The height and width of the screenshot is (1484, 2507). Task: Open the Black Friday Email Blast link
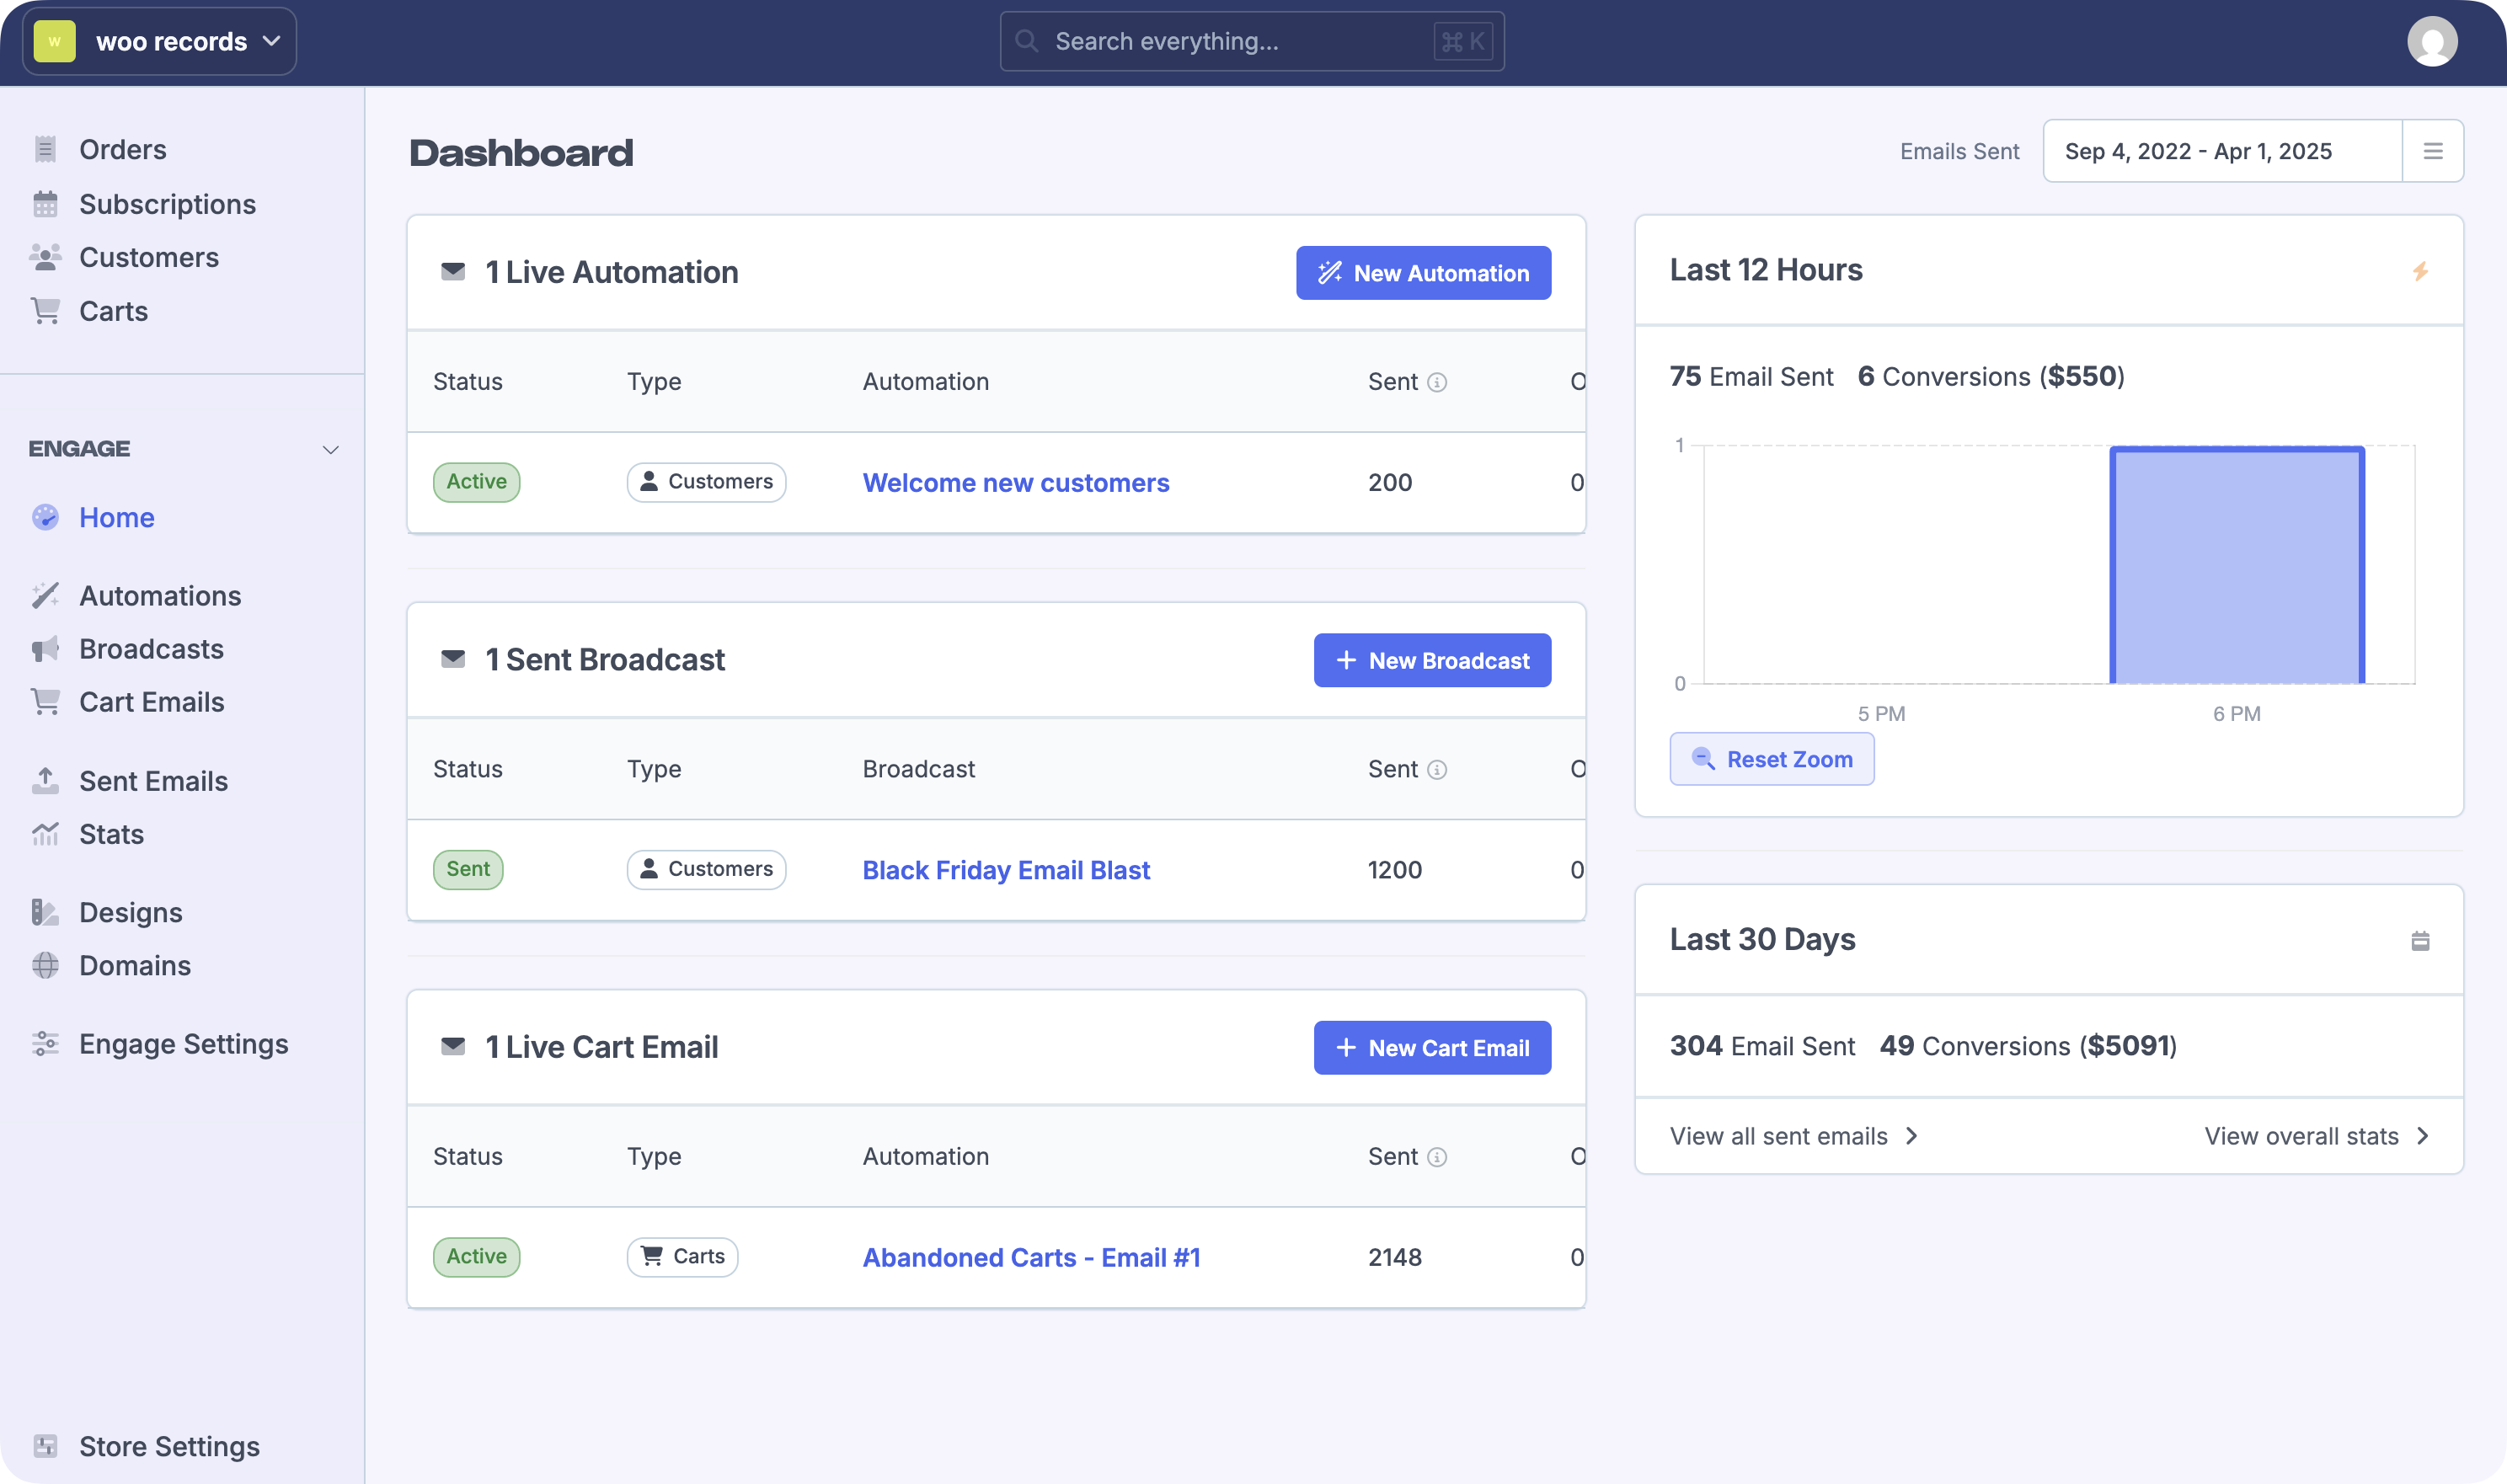tap(1006, 870)
